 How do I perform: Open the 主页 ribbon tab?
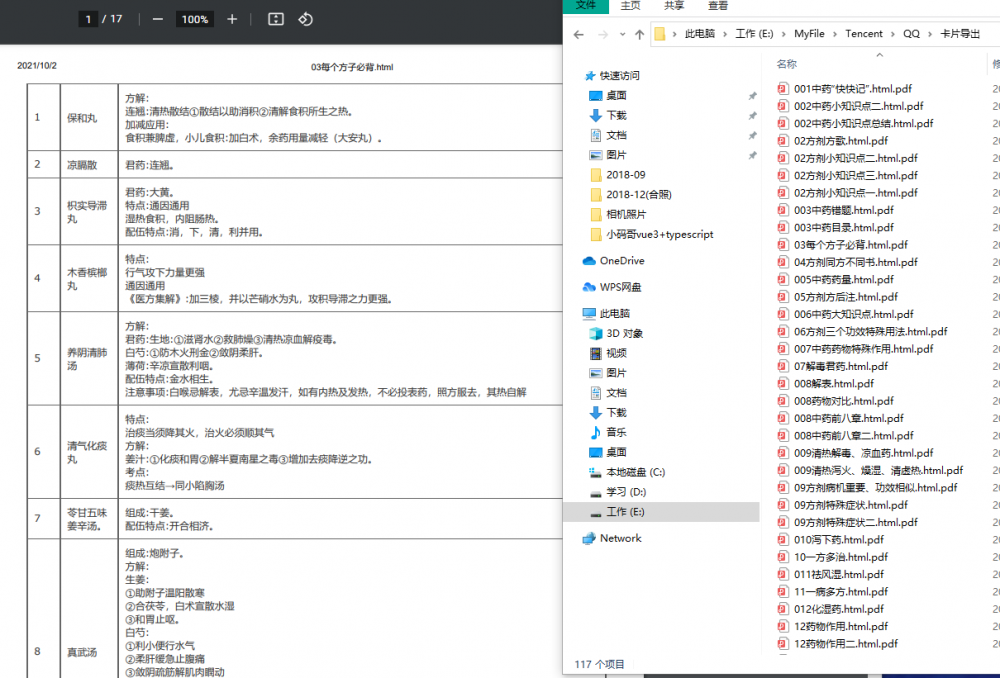(x=630, y=6)
